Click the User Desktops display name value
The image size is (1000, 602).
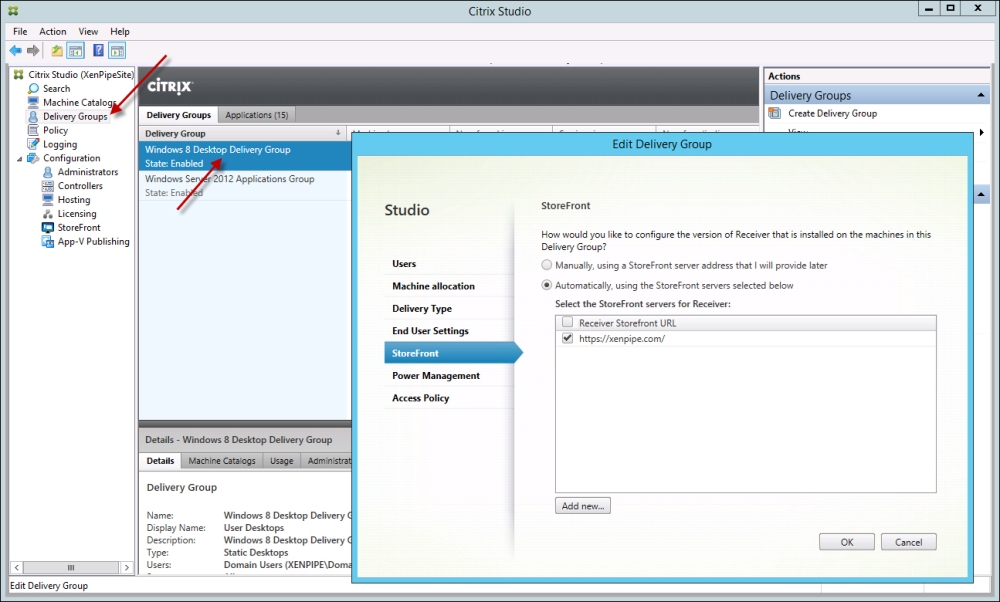click(x=254, y=527)
